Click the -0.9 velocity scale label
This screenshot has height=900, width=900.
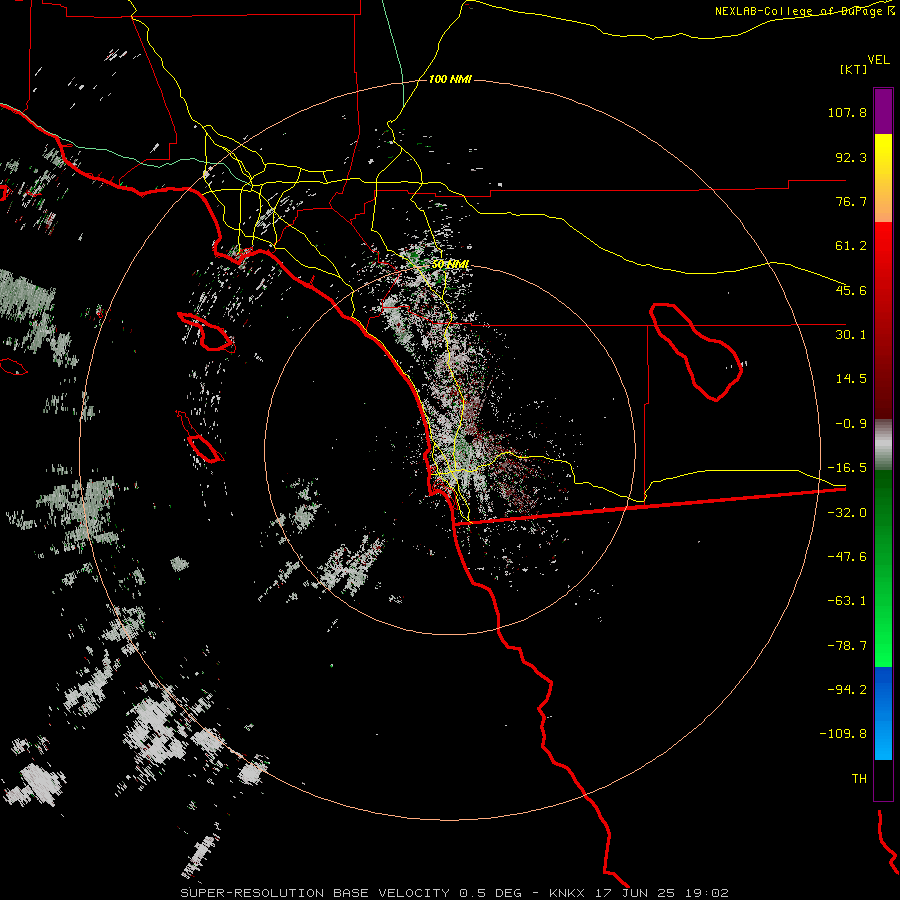851,423
